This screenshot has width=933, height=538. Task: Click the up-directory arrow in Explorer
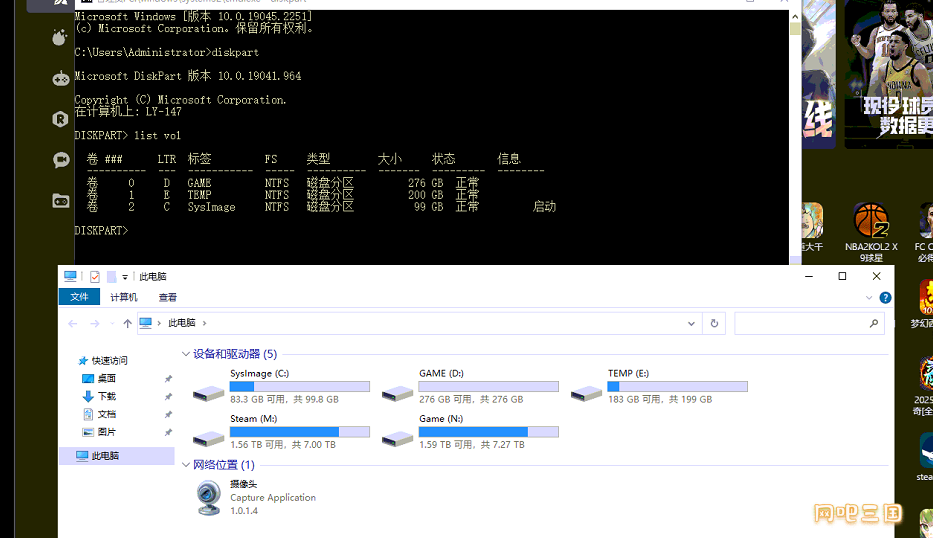127,323
